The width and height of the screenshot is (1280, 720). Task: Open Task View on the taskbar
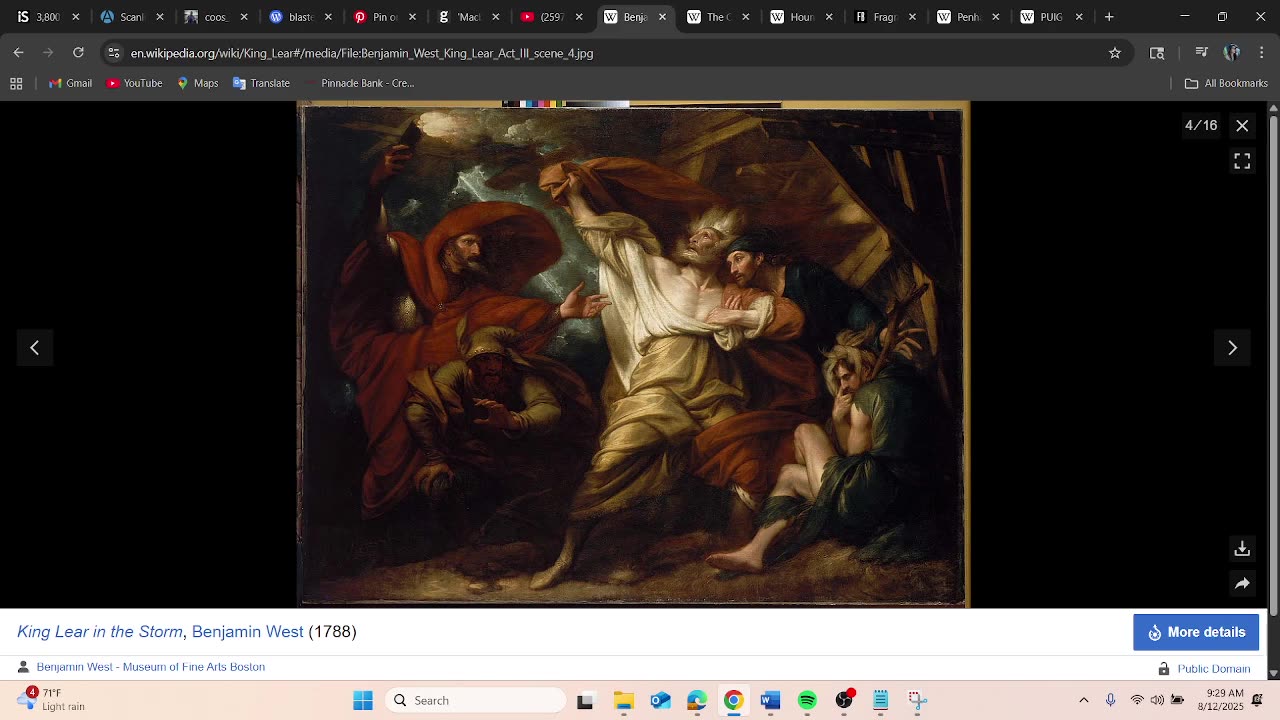pos(585,701)
